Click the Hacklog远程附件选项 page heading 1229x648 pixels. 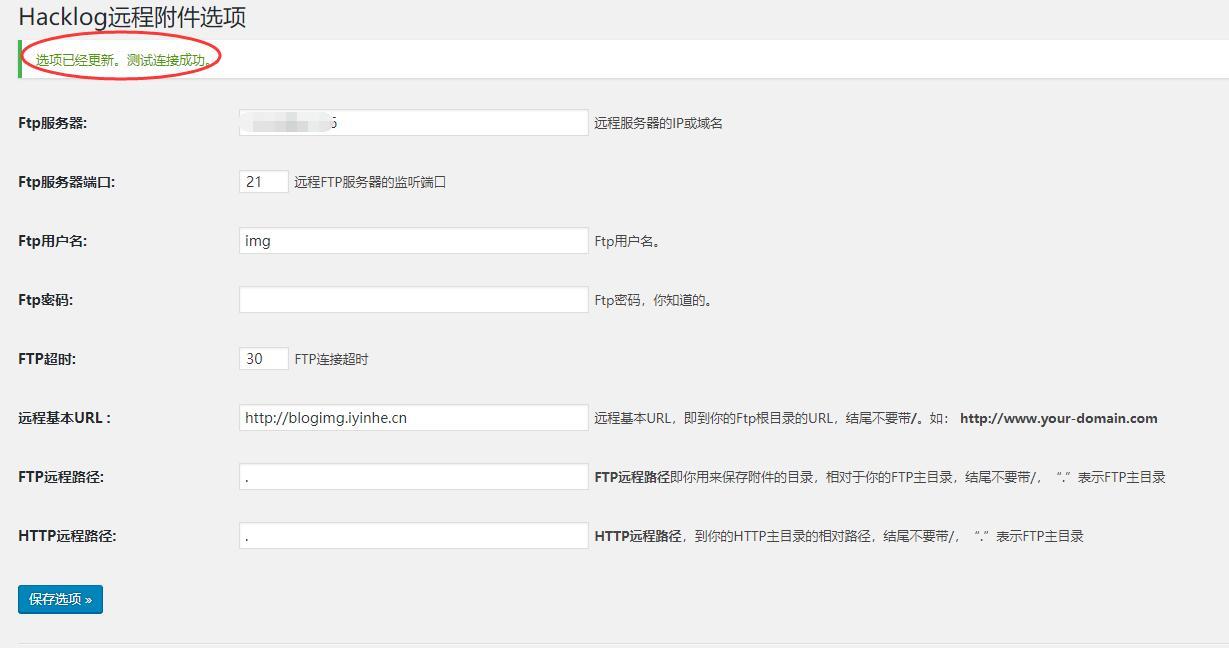tap(132, 18)
